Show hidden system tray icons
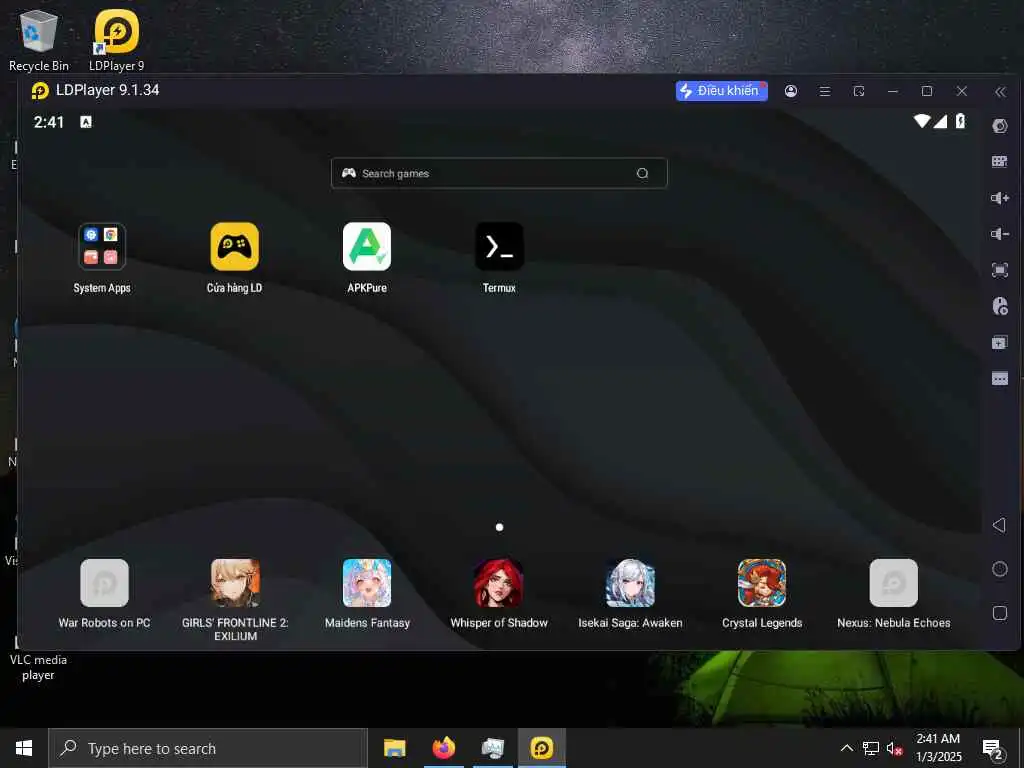The width and height of the screenshot is (1024, 768). (x=846, y=748)
